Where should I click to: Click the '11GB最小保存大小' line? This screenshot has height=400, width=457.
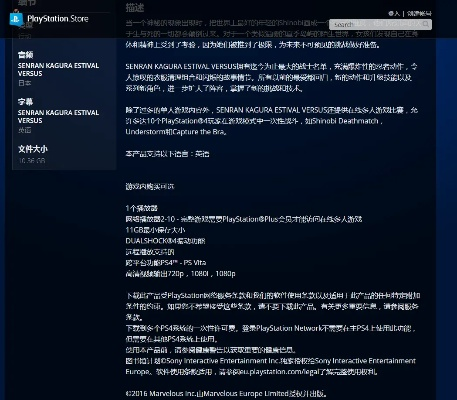[155, 230]
